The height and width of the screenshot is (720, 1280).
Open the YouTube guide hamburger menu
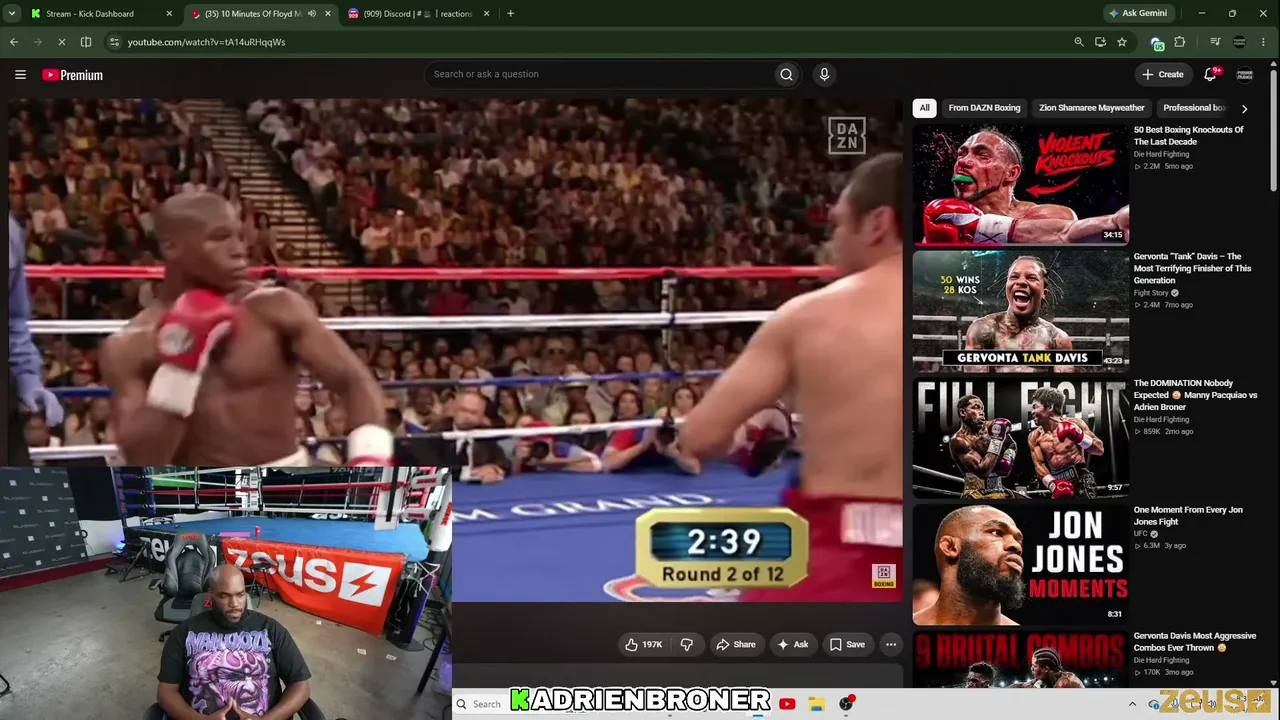pyautogui.click(x=20, y=74)
